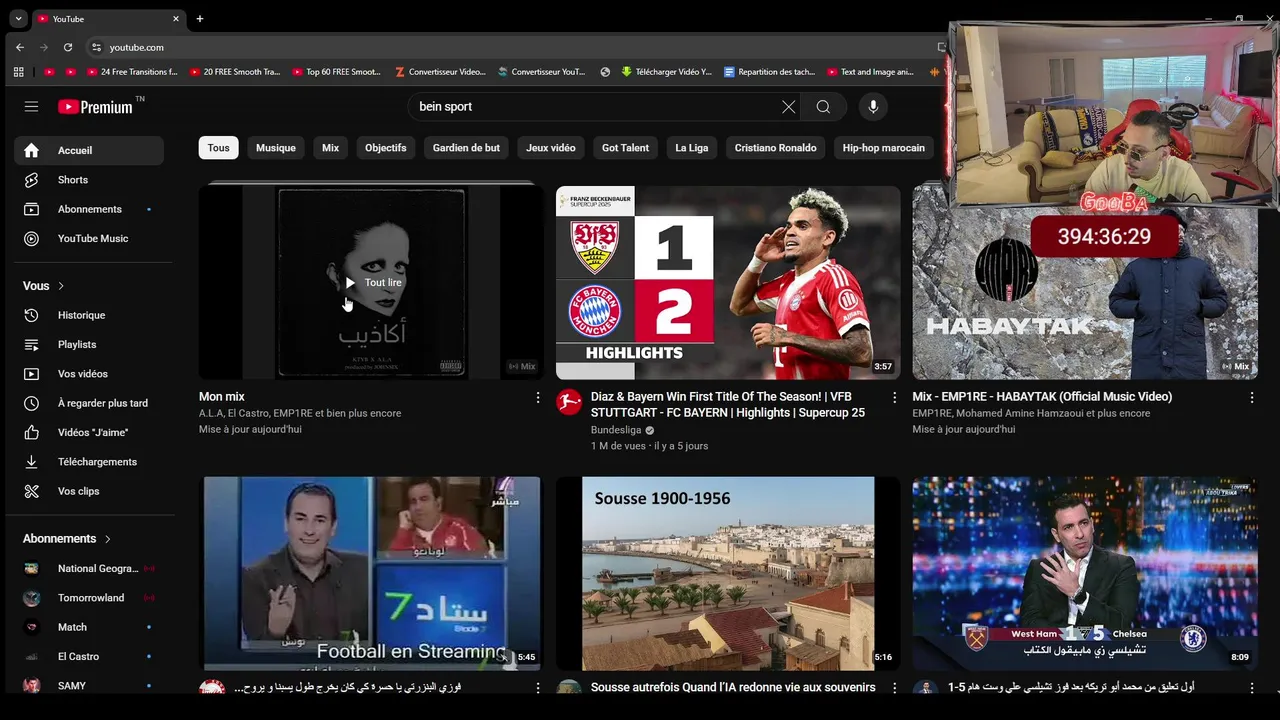Open options menu for Mon mix
Viewport: 1280px width, 720px height.
538,398
